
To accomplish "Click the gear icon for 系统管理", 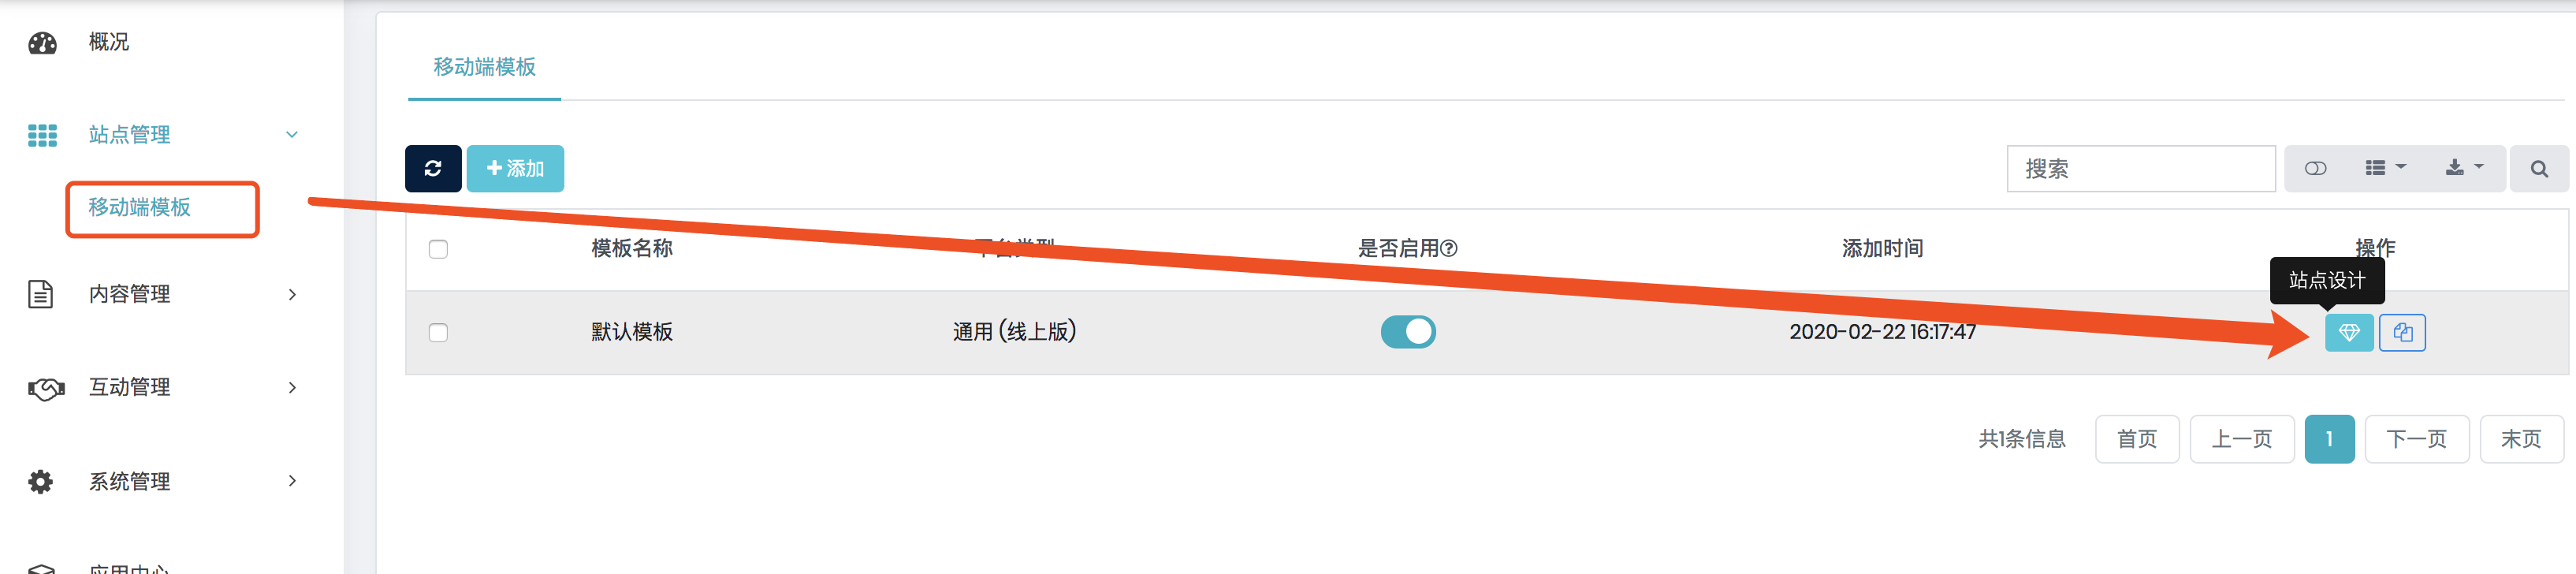I will [41, 482].
